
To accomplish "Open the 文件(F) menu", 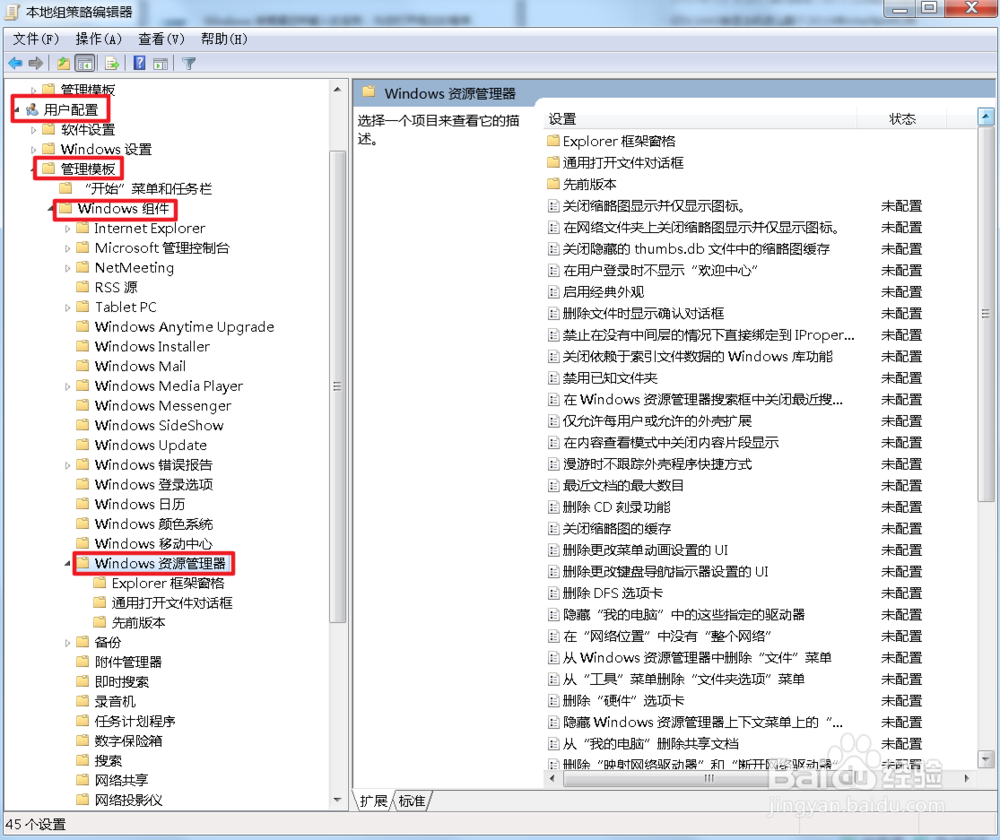I will pos(36,39).
